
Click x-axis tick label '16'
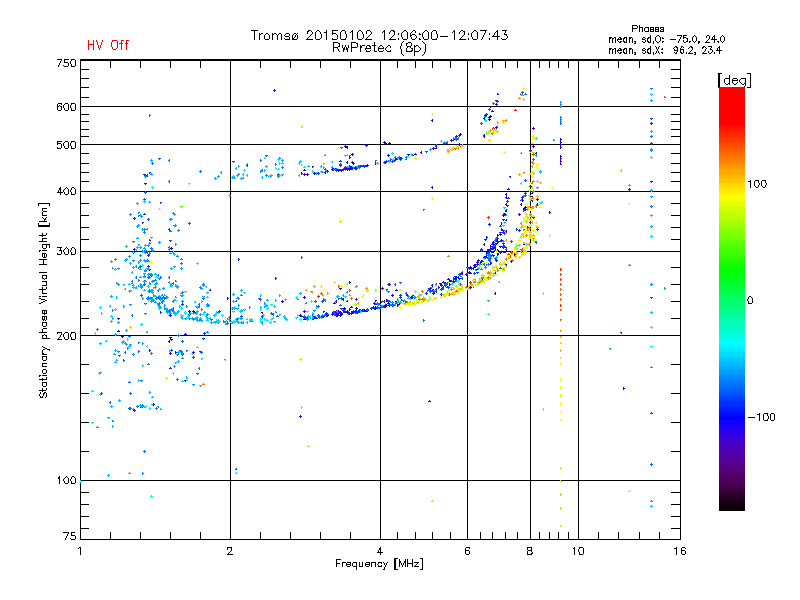[680, 551]
